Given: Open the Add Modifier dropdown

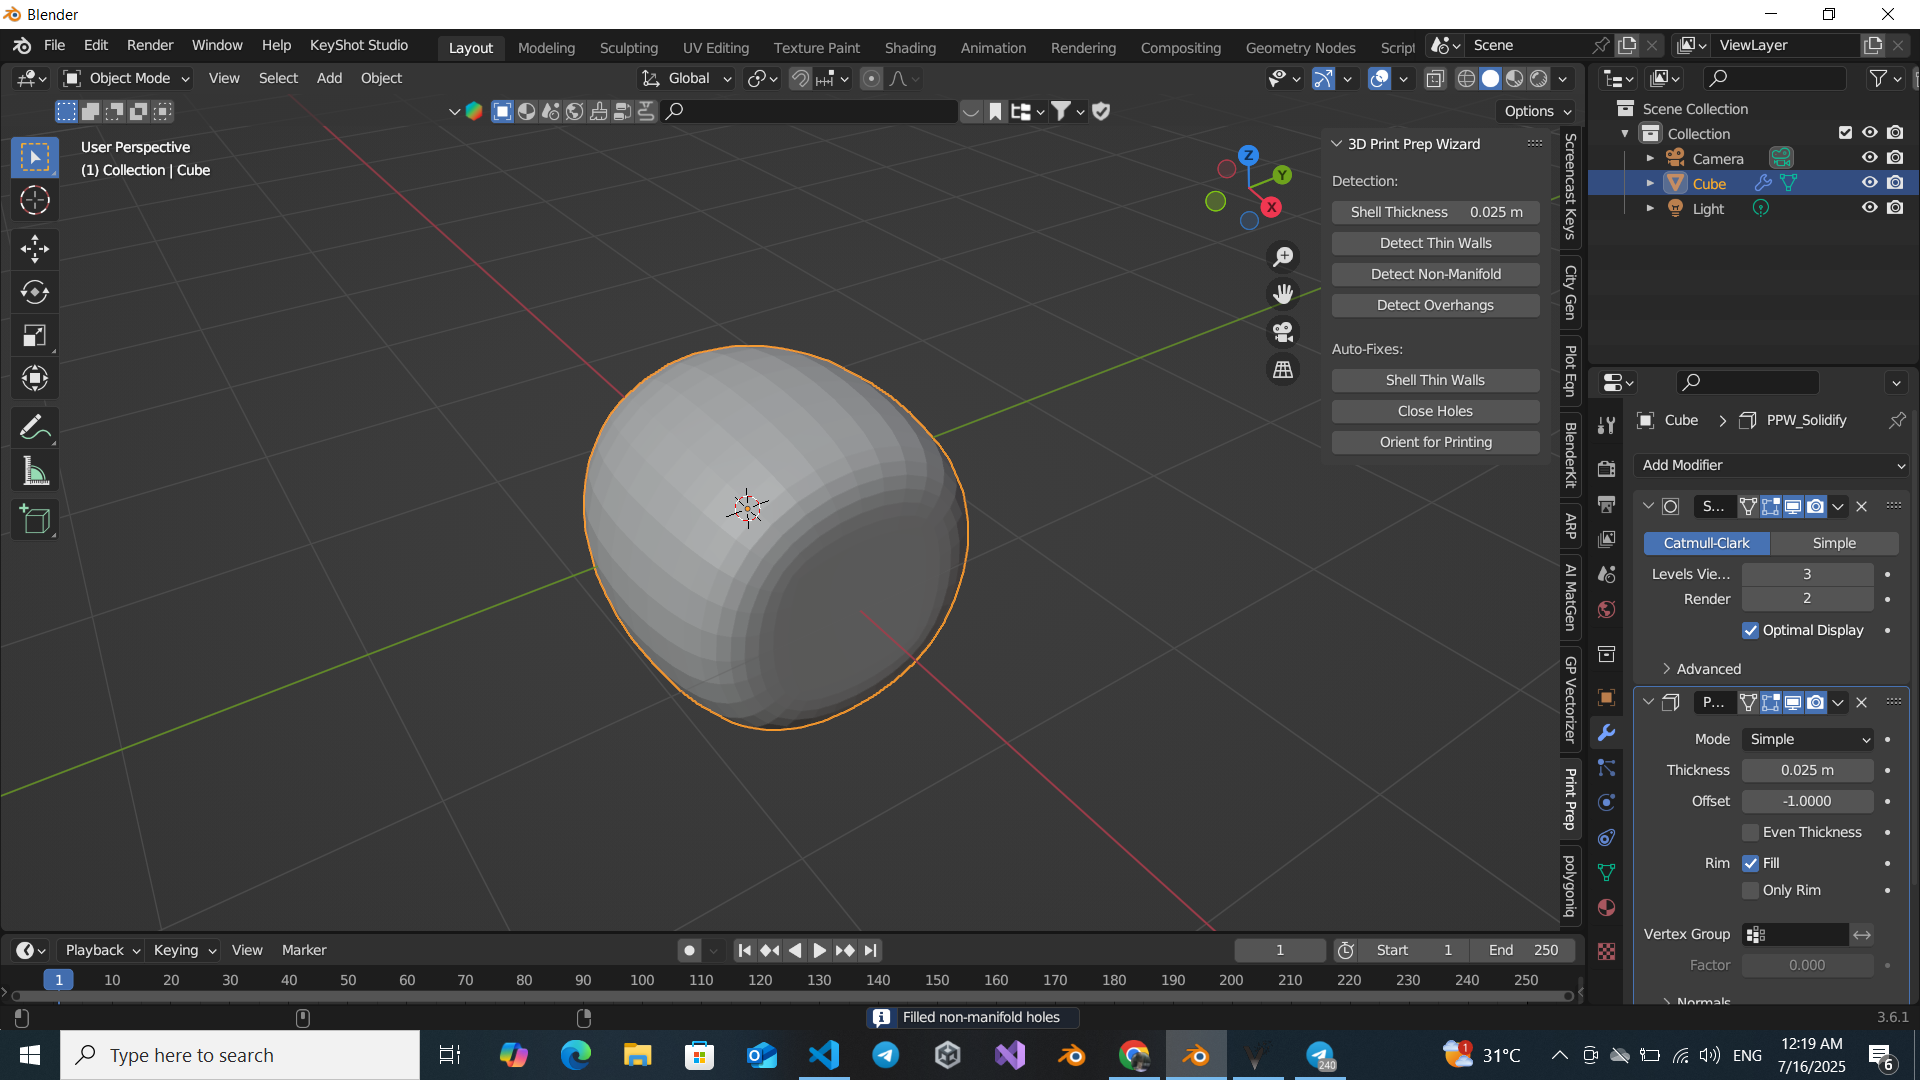Looking at the screenshot, I should tap(1770, 465).
